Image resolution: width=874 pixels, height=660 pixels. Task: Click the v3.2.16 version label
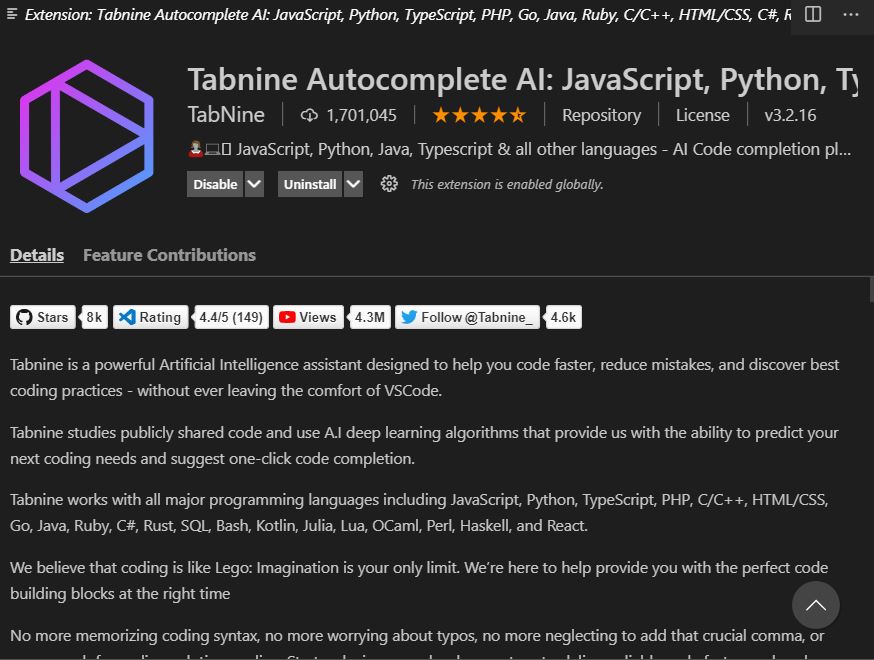[790, 115]
